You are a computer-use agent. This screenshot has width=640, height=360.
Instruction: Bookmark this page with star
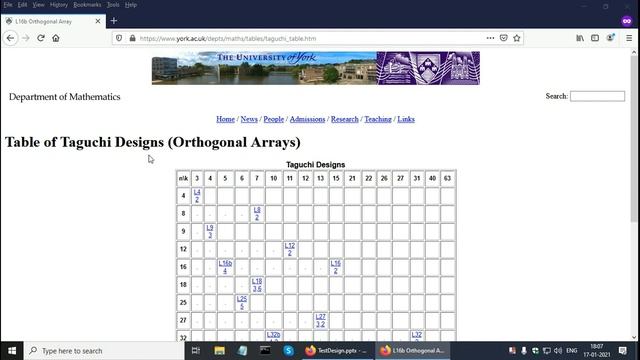[x=517, y=38]
